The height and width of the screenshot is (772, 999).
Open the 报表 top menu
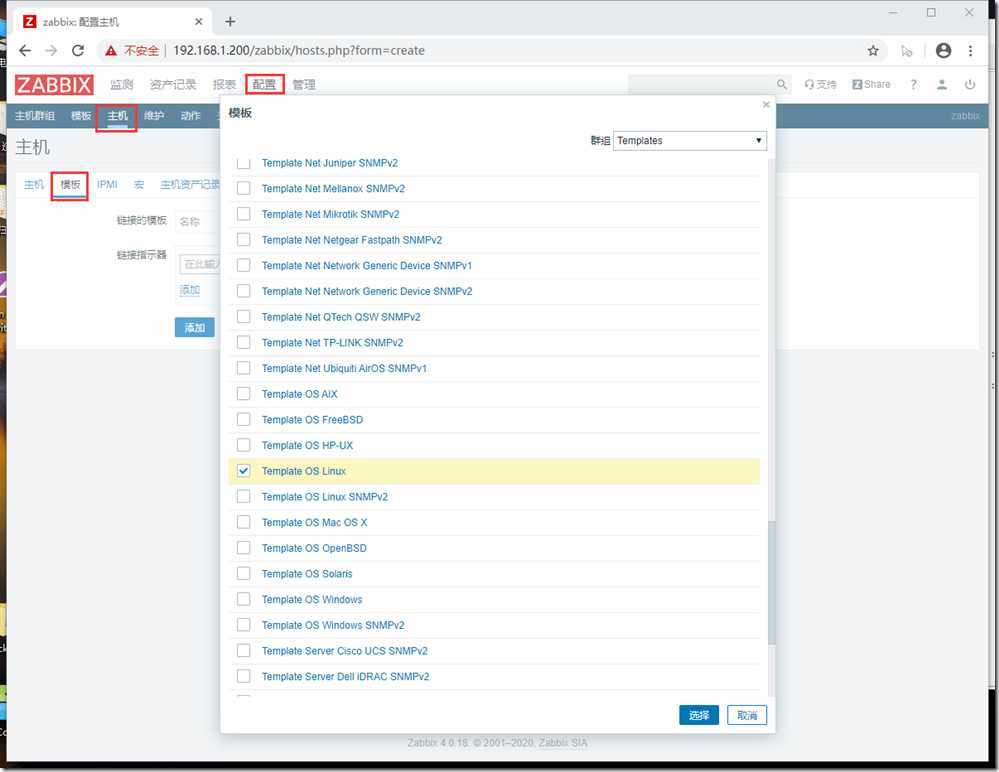pos(224,84)
